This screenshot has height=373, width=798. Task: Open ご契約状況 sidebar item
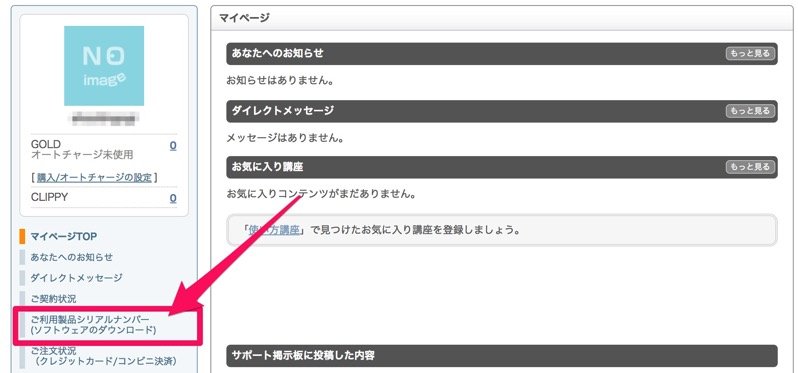pyautogui.click(x=53, y=299)
